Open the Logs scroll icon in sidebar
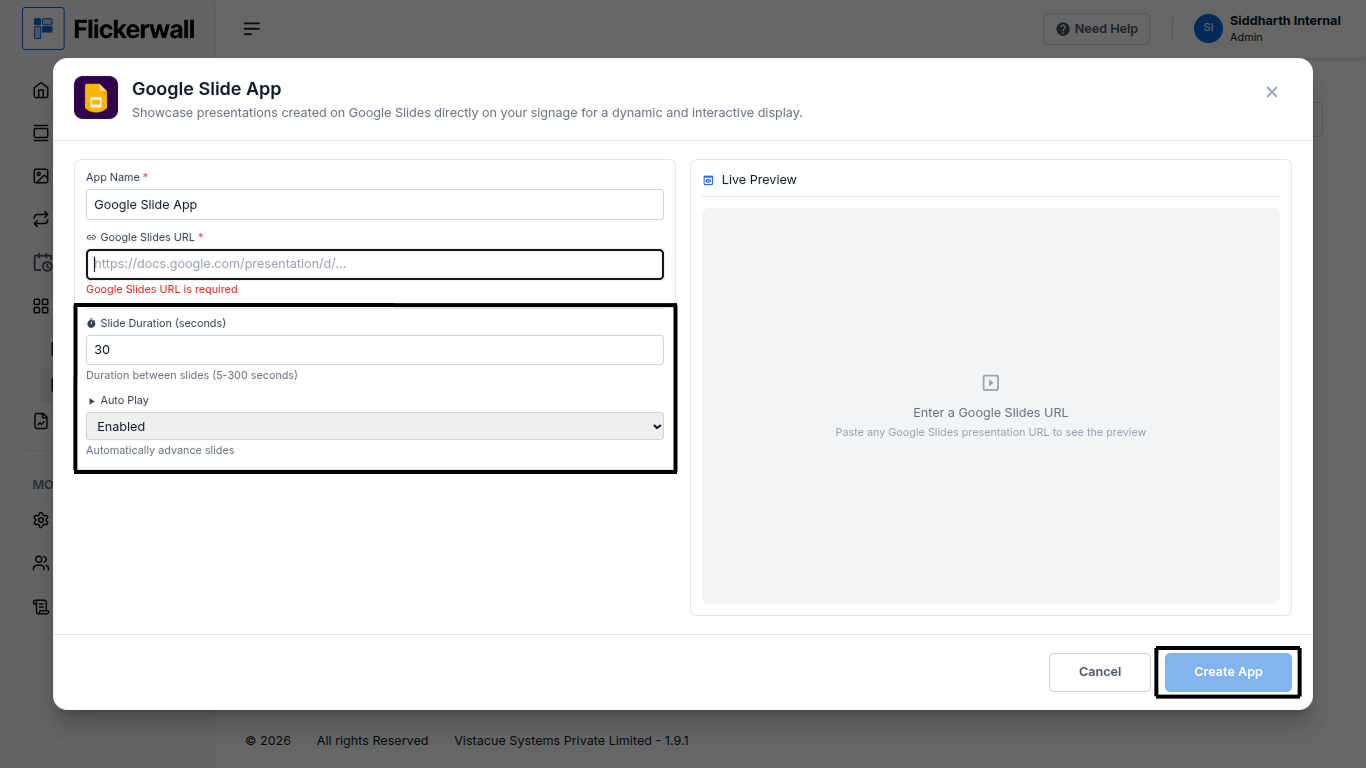Image resolution: width=1366 pixels, height=768 pixels. (x=41, y=606)
